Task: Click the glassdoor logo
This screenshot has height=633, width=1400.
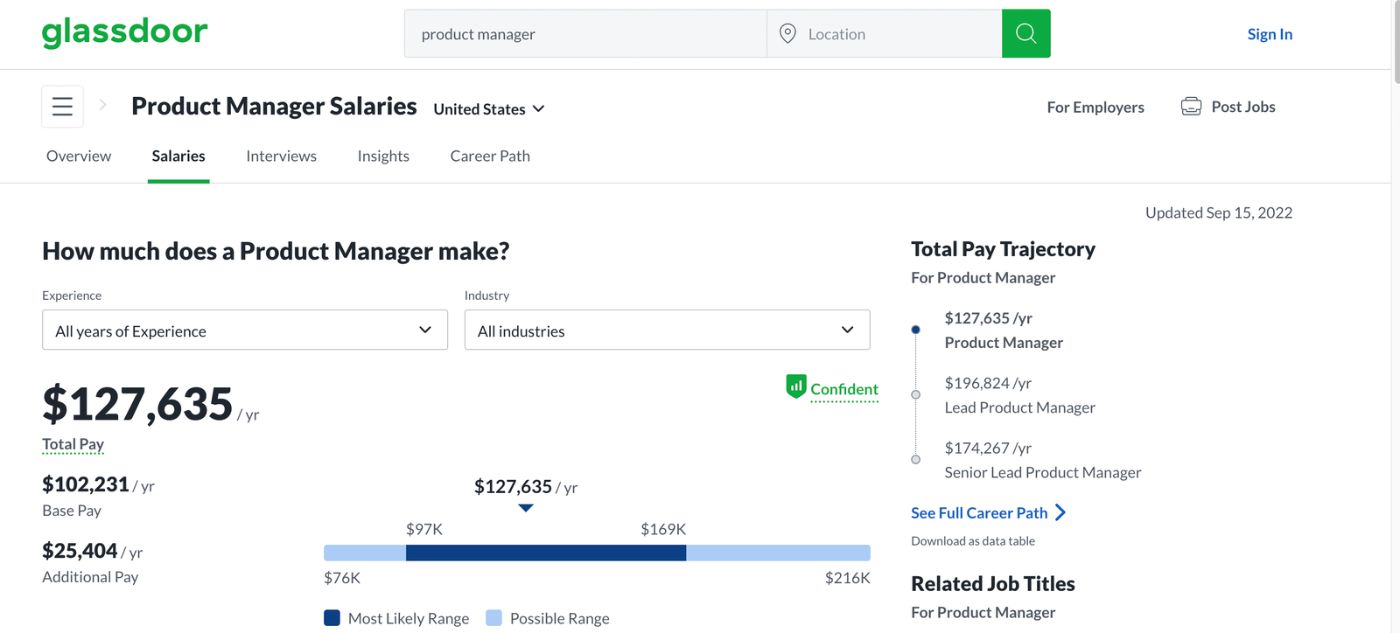Action: (124, 31)
